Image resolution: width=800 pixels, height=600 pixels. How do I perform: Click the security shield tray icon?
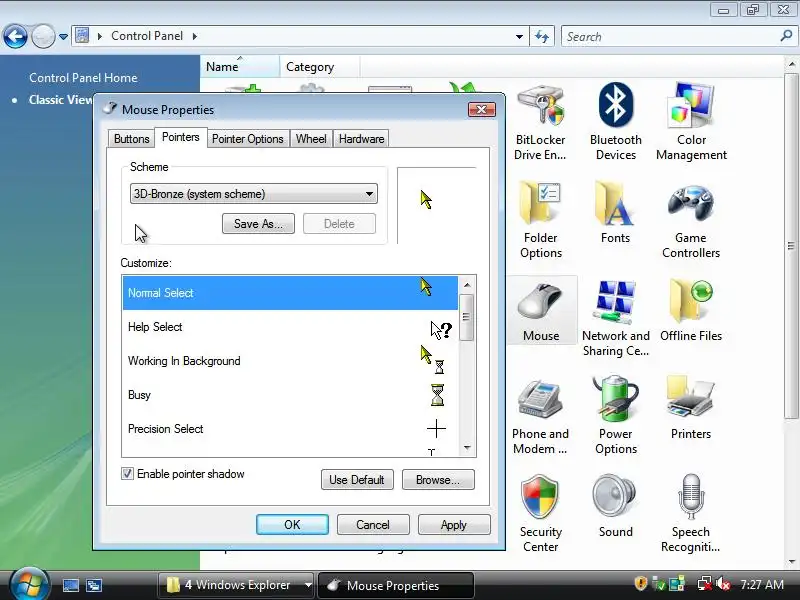point(641,583)
